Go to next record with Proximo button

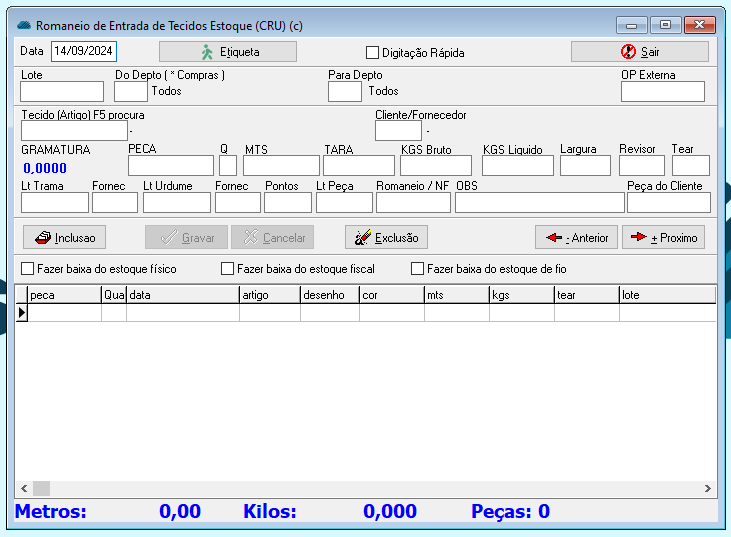click(663, 238)
